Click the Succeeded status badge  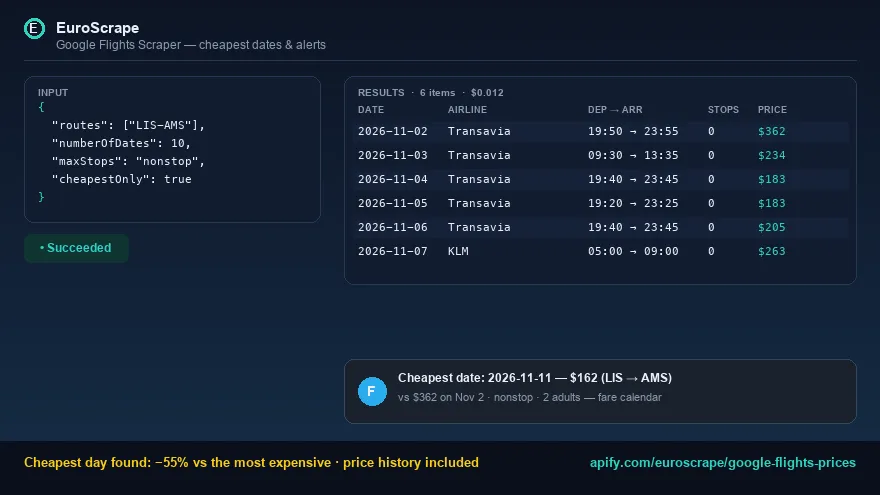point(76,248)
